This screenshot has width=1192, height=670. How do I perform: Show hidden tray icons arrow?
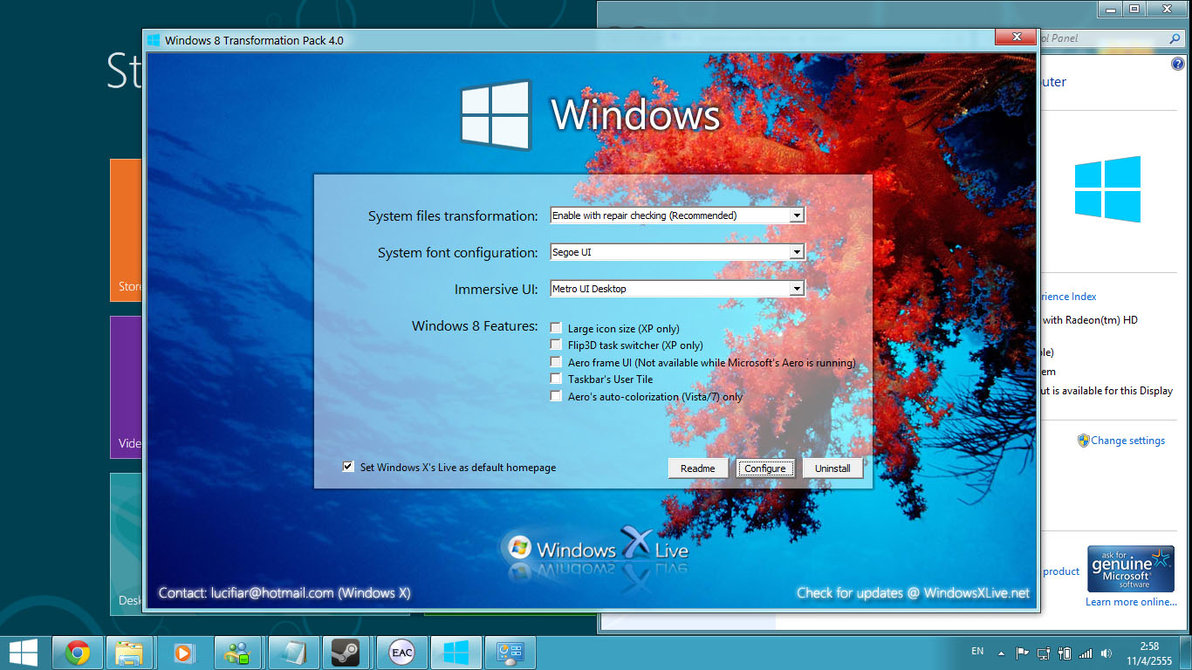(x=1001, y=653)
